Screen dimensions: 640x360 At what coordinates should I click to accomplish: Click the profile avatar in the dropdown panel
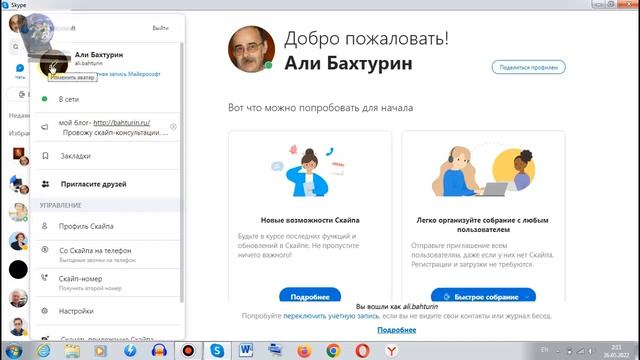pos(54,63)
